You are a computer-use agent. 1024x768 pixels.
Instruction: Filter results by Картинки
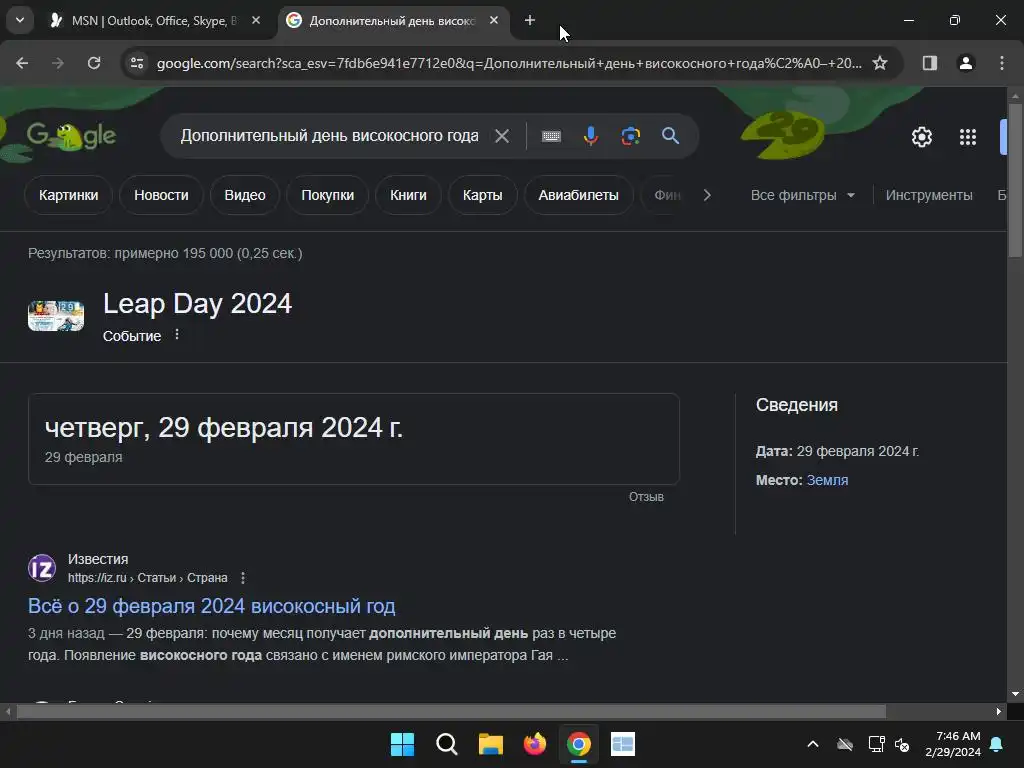coord(69,195)
